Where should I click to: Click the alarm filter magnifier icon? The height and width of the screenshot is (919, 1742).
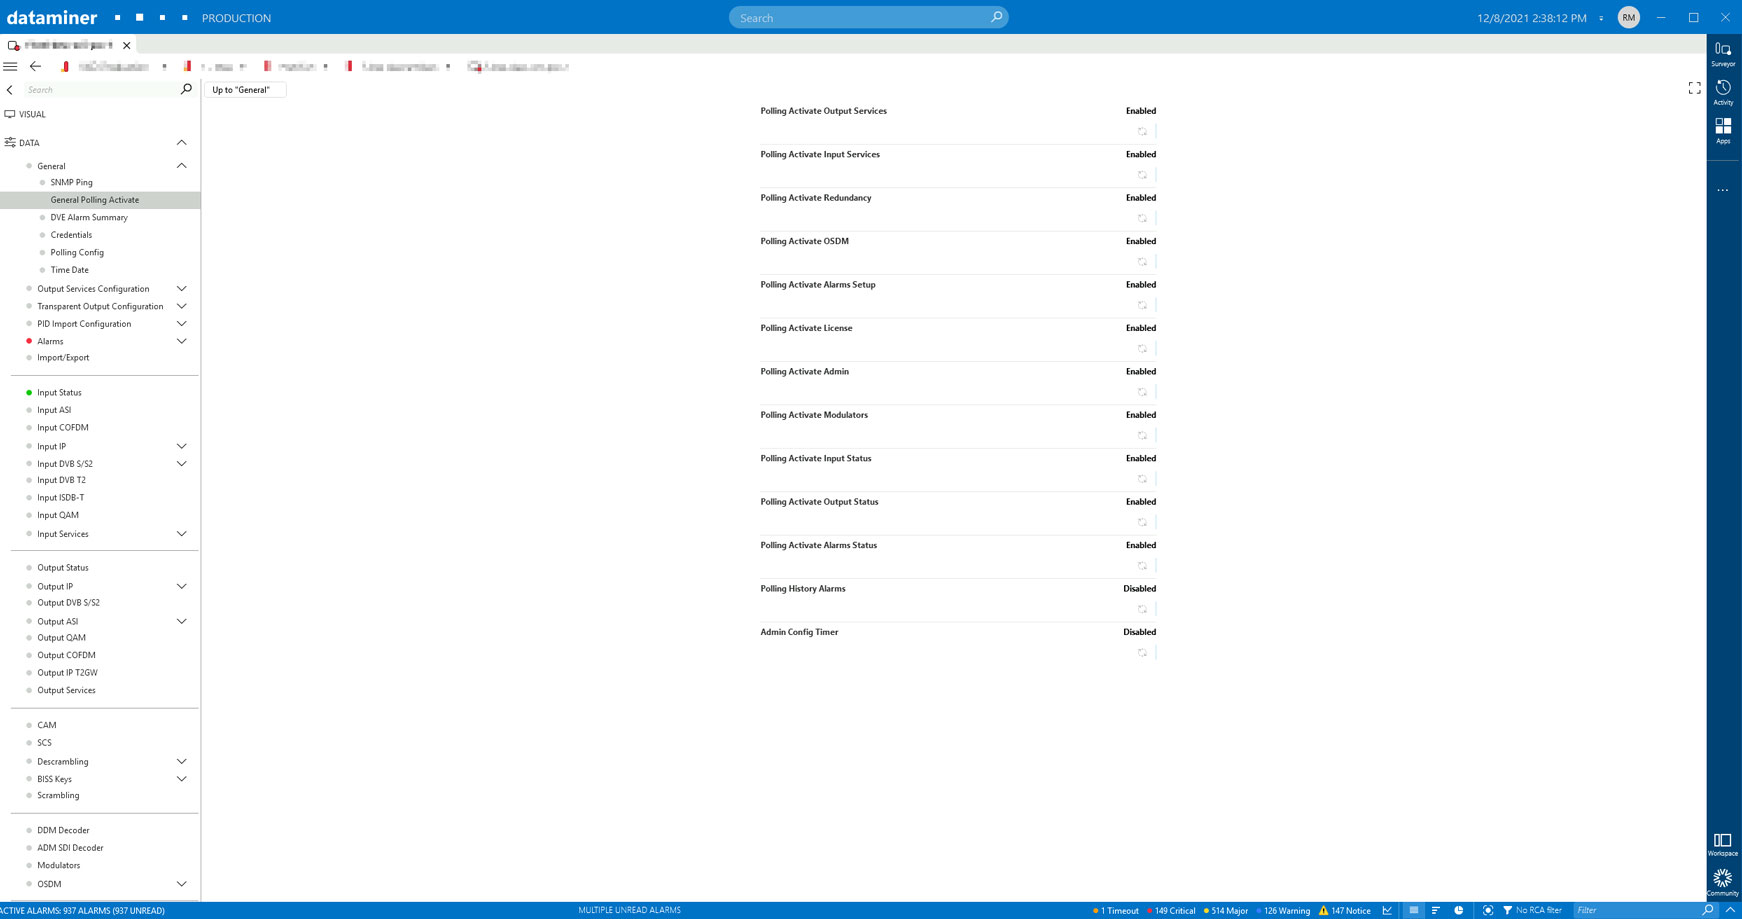(x=1708, y=910)
